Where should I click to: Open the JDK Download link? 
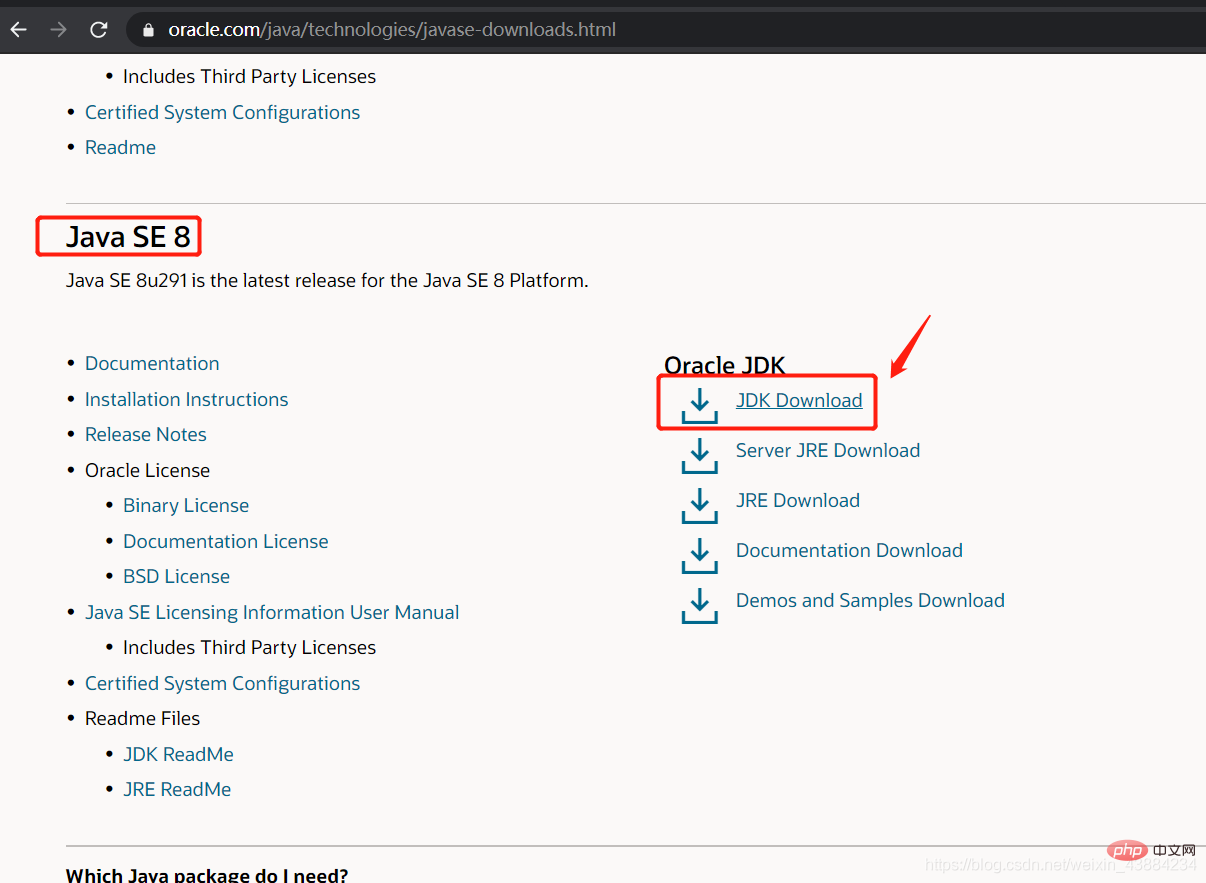pyautogui.click(x=799, y=400)
